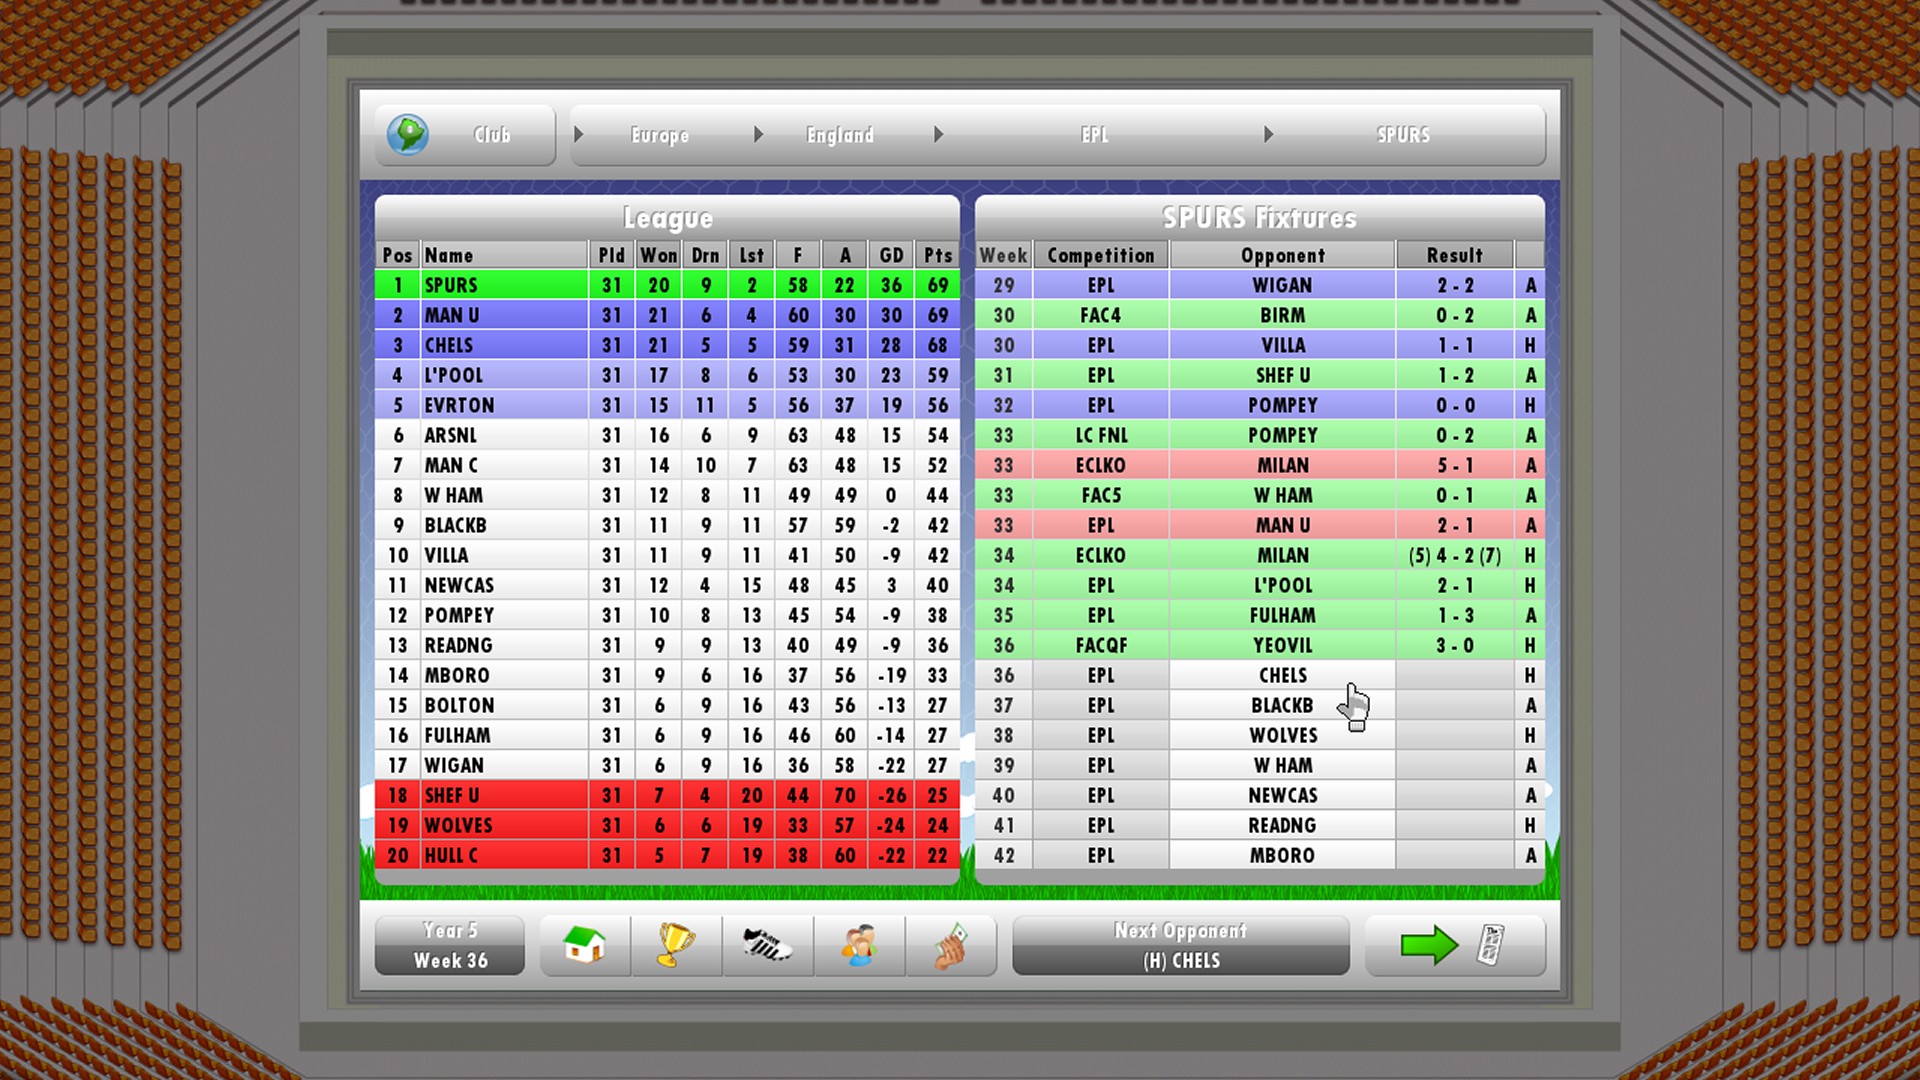
Task: Open the arrow before SPURS in breadcrumb
Action: tap(1270, 134)
